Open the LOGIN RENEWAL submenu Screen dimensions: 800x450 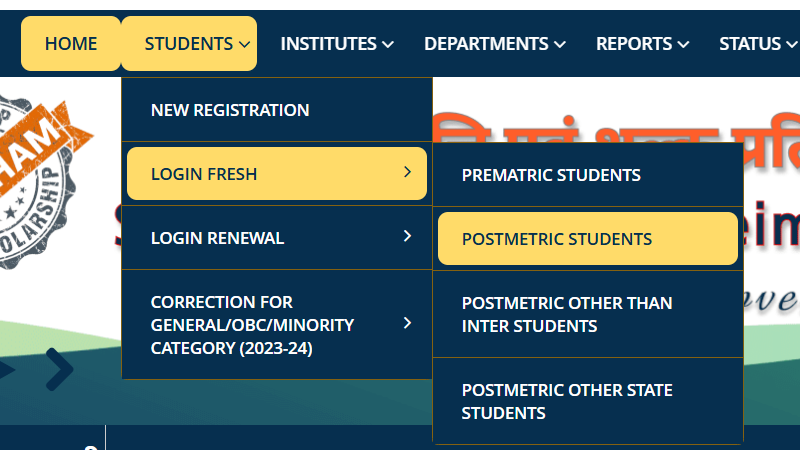217,238
